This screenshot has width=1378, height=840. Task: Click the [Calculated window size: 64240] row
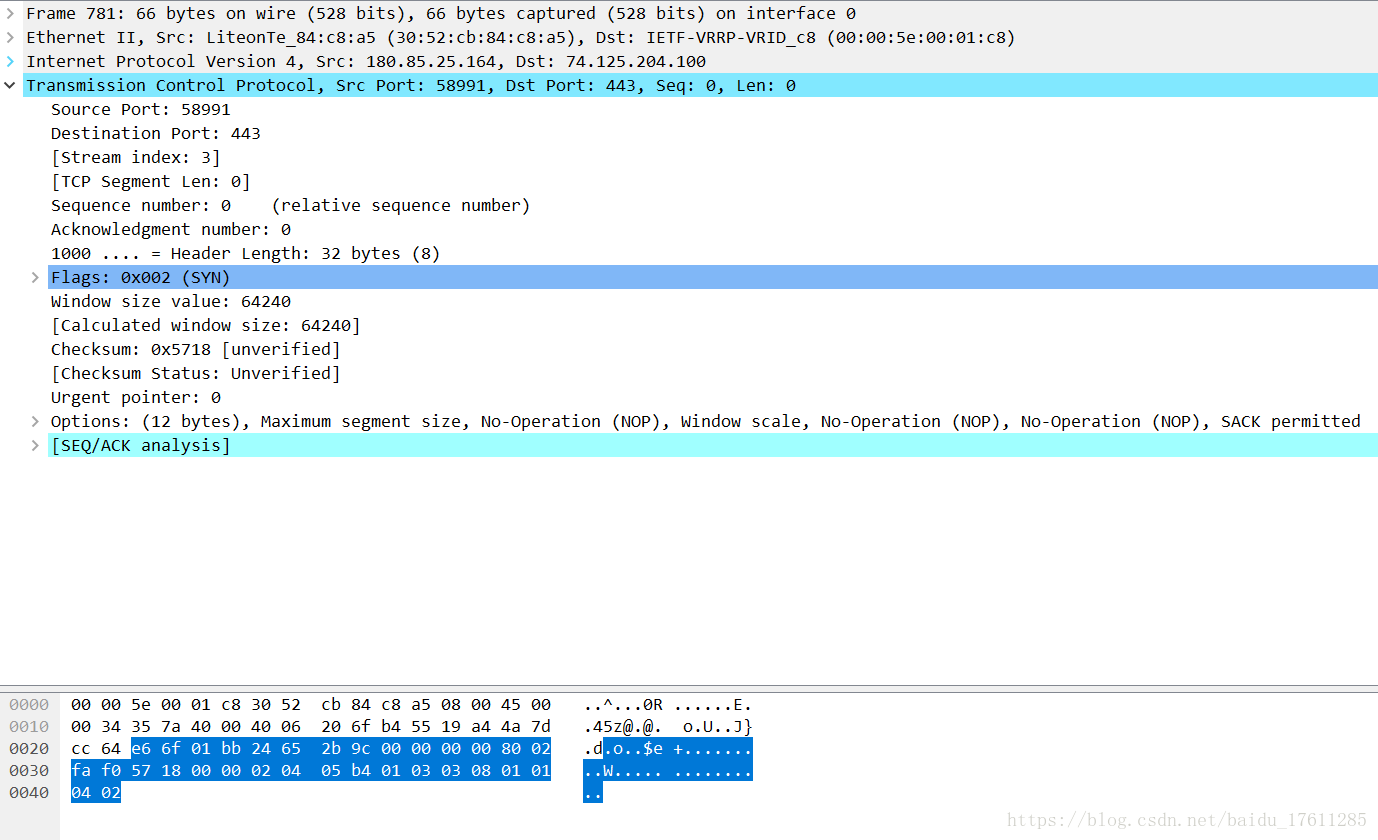(x=205, y=326)
